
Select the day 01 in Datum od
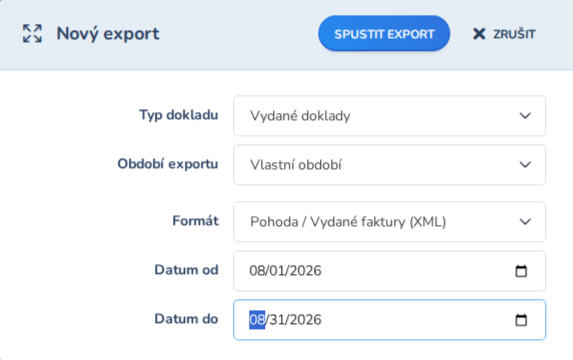click(x=276, y=271)
